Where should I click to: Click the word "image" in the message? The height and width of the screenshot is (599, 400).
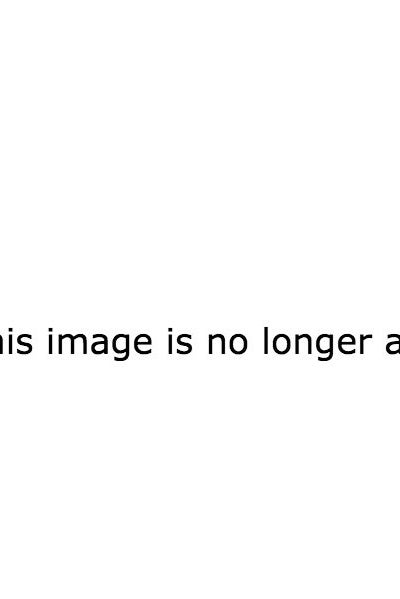coord(99,343)
